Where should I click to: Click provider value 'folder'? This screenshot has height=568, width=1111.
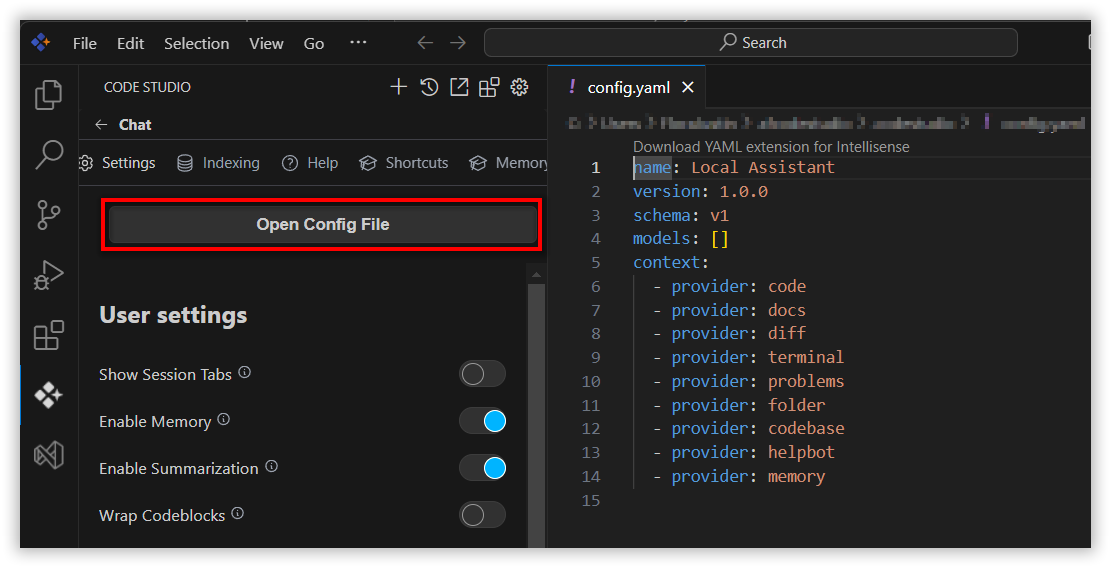[x=796, y=405]
